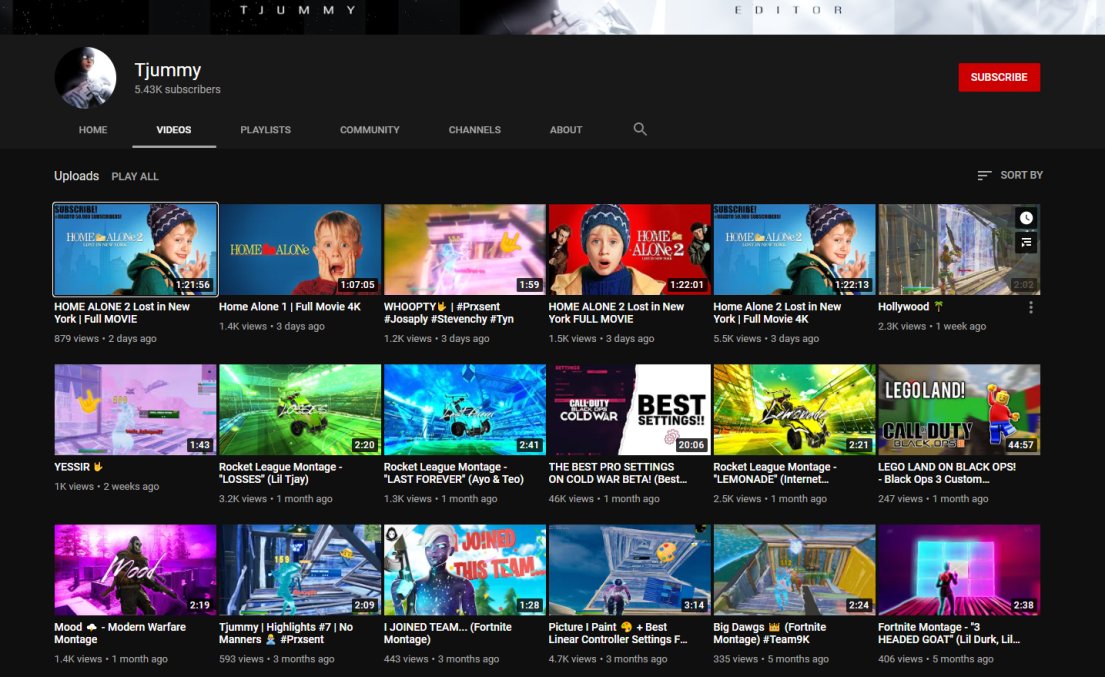
Task: Play the LEGOLAND Black Ops video thumbnail
Action: (x=958, y=409)
